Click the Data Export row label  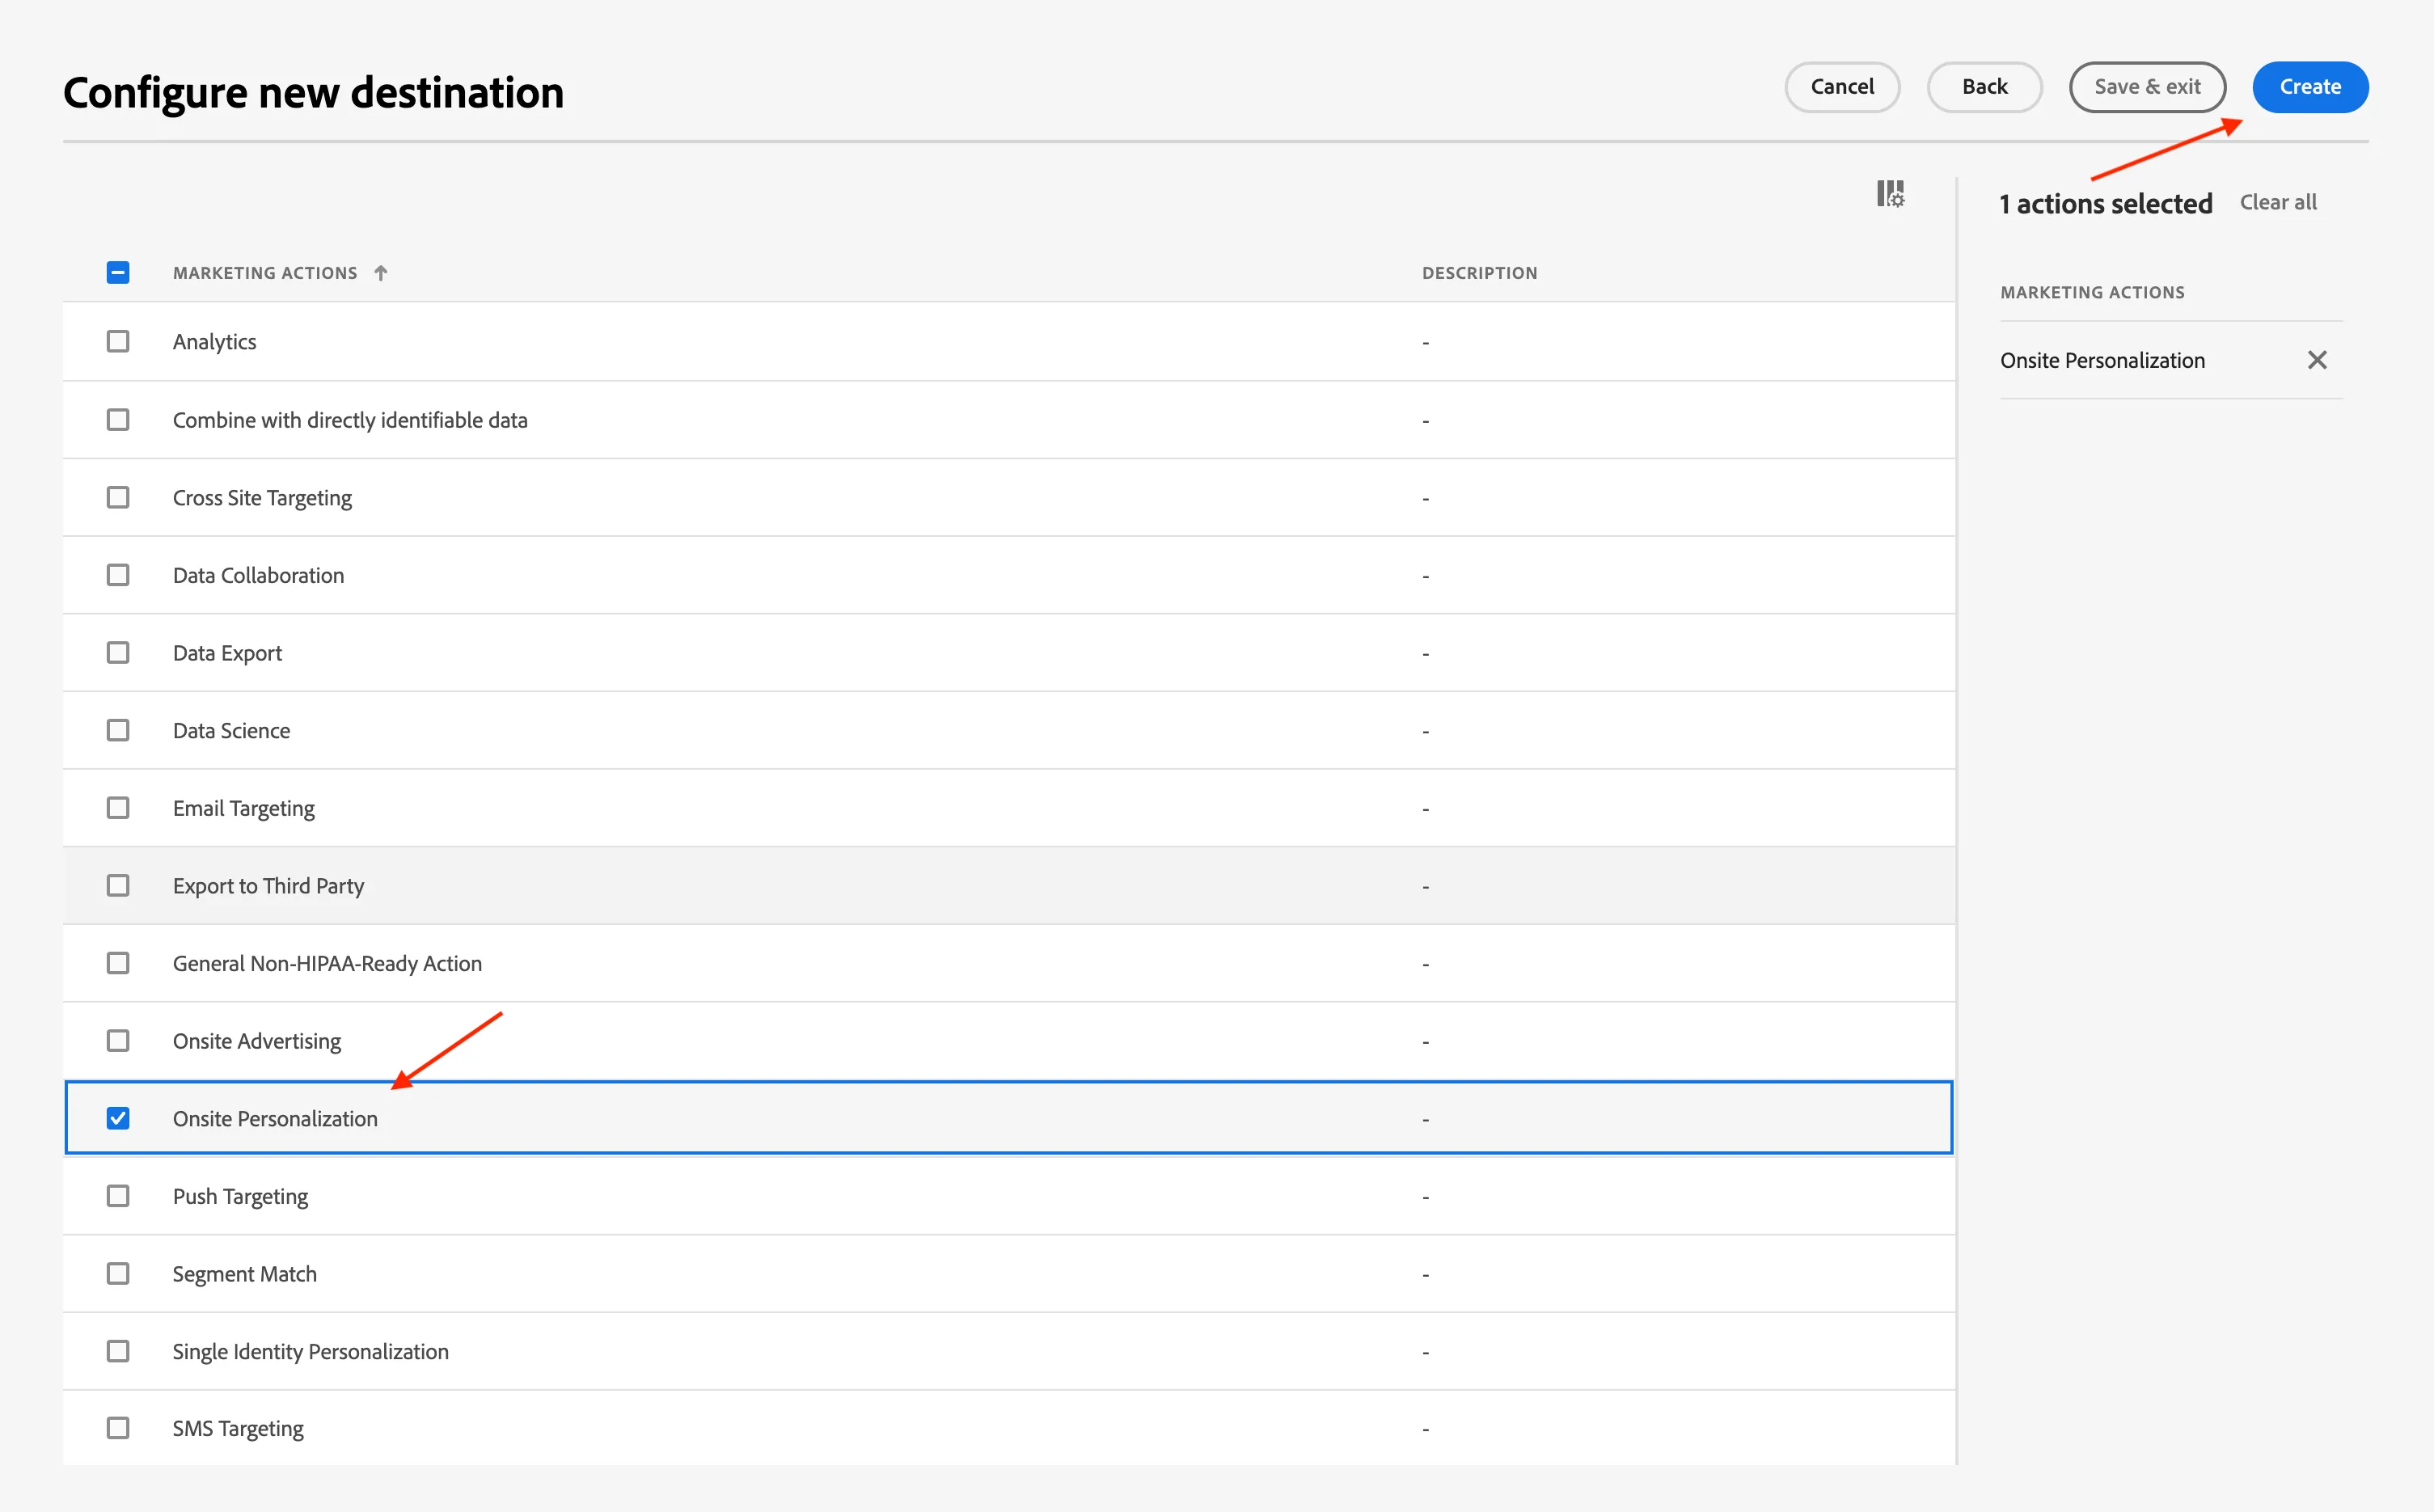click(x=227, y=653)
